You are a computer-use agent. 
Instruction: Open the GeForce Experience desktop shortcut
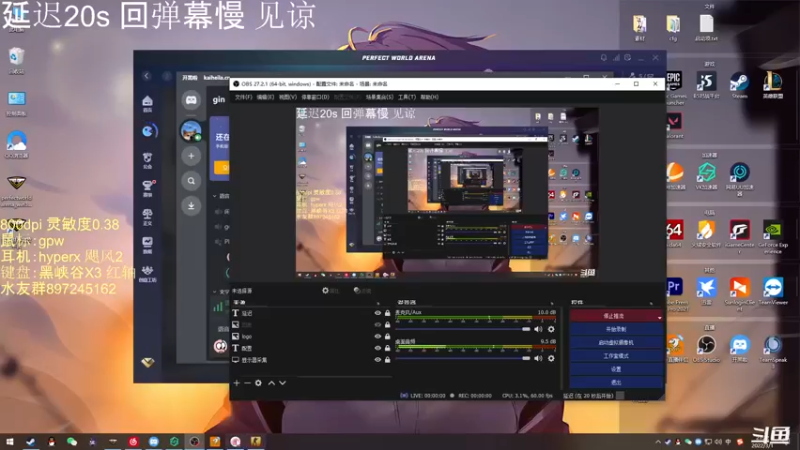click(773, 237)
